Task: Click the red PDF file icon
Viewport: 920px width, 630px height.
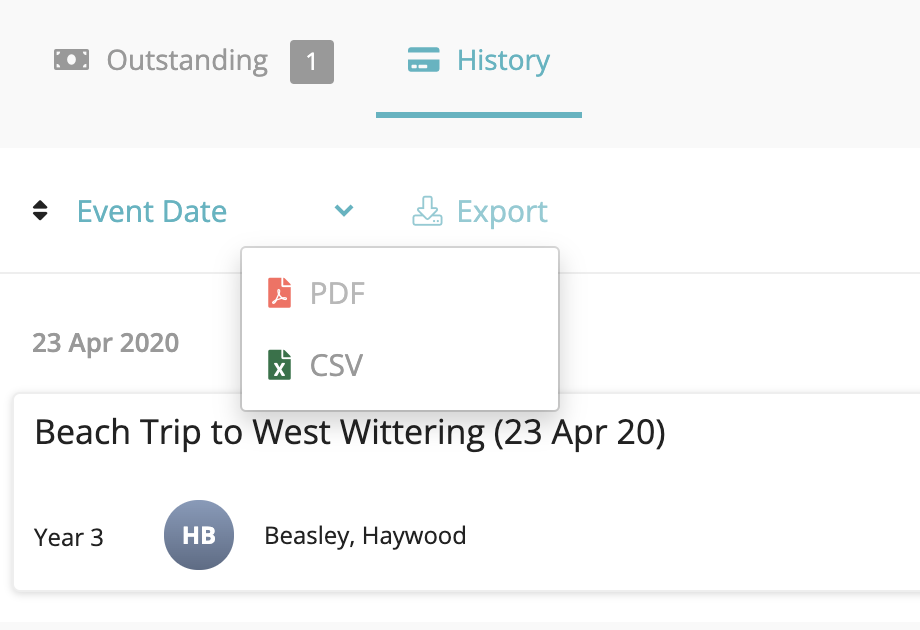Action: click(x=279, y=293)
